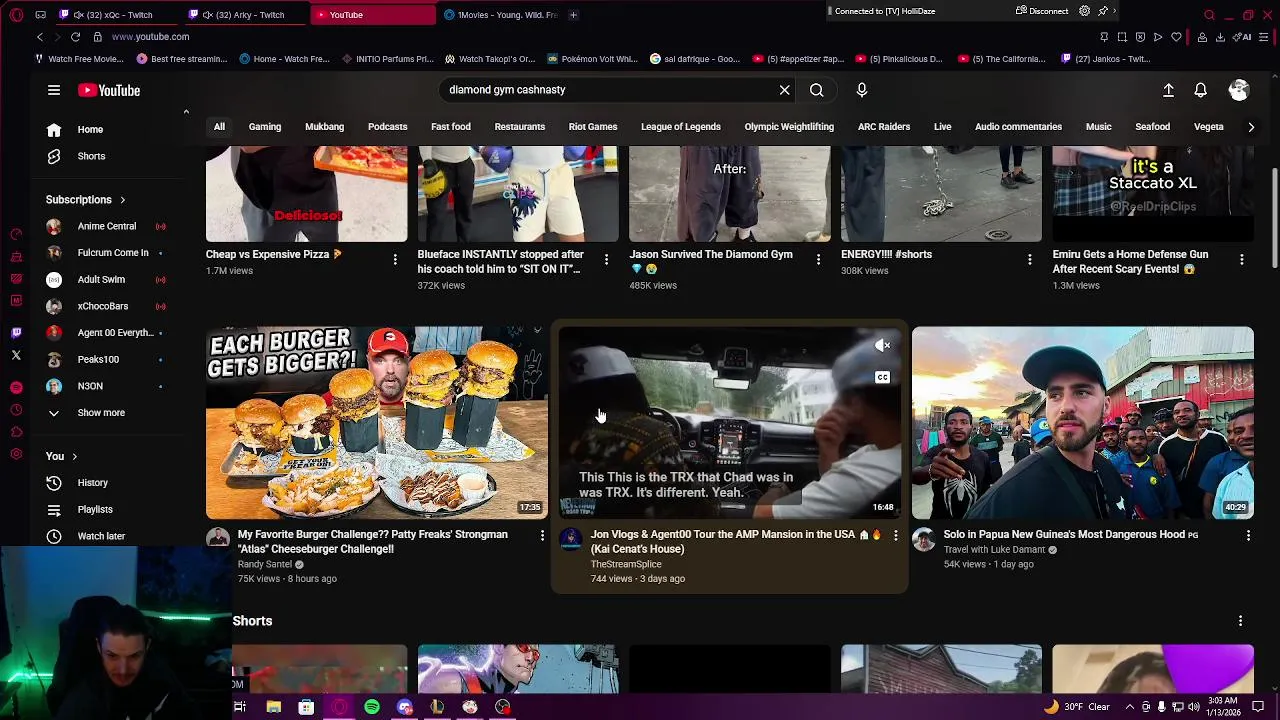The height and width of the screenshot is (720, 1280).
Task: Select the Mukbang filter chip
Action: coord(324,127)
